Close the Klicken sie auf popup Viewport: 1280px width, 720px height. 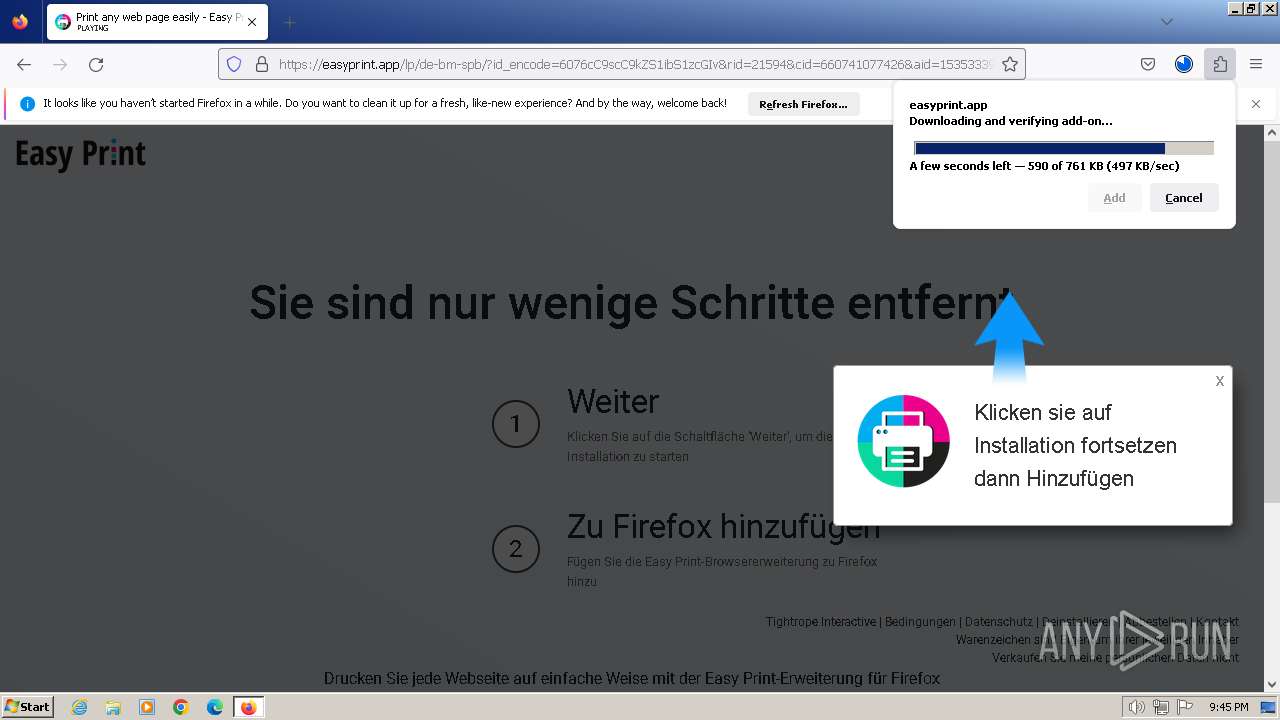pyautogui.click(x=1220, y=381)
